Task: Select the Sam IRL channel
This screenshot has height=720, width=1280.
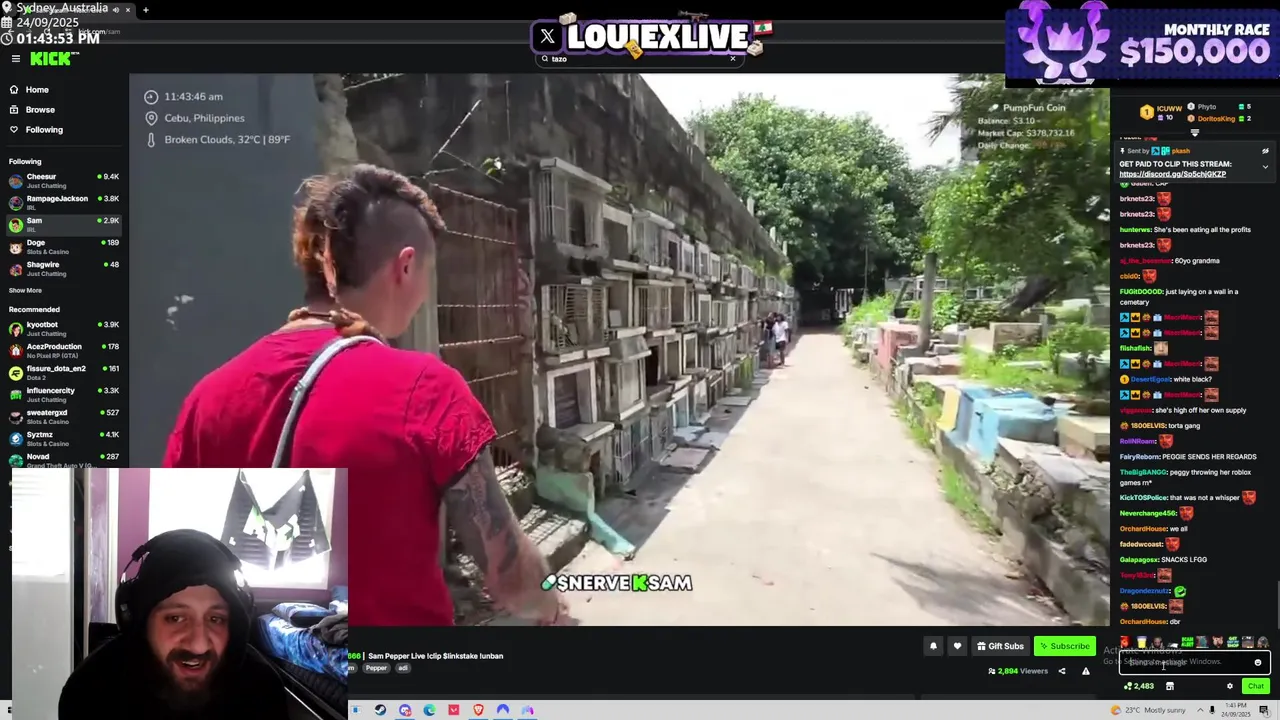Action: (64, 225)
